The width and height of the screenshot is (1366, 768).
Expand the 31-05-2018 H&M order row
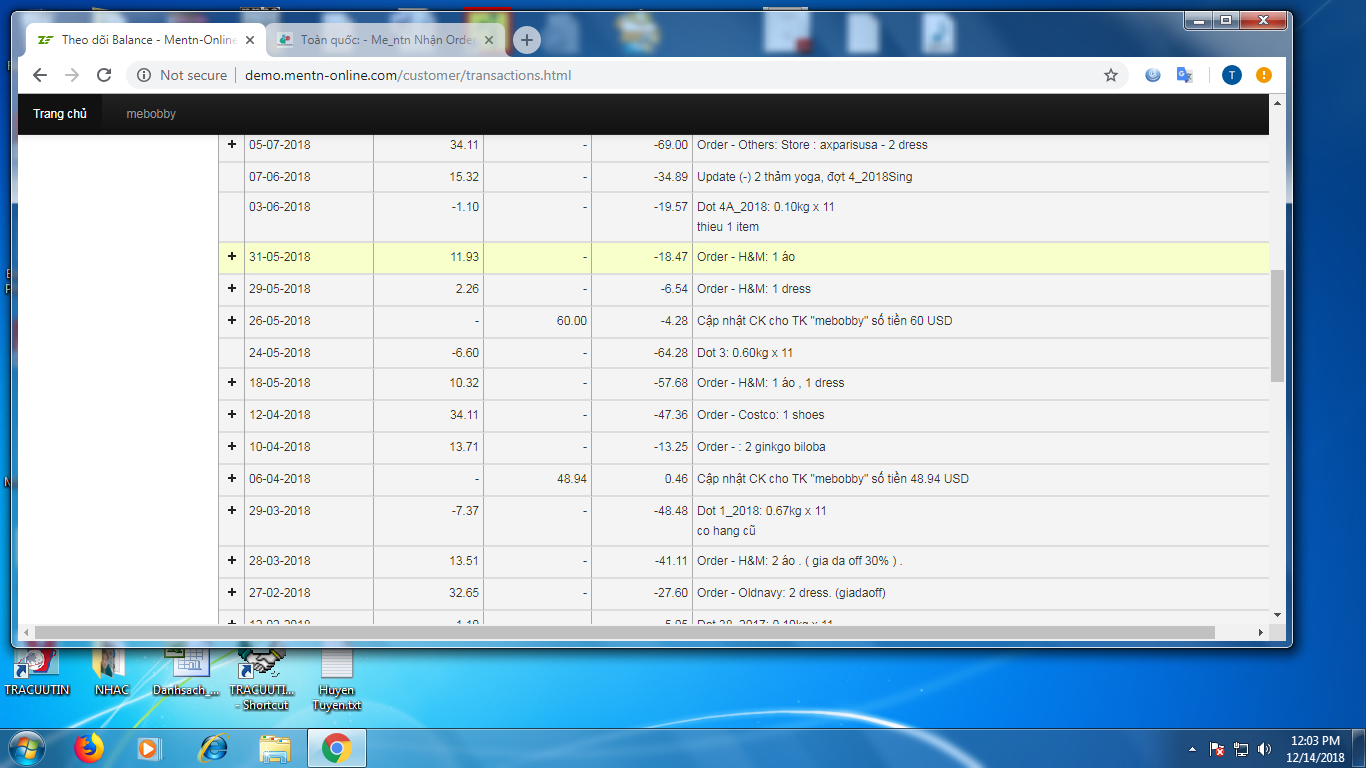(232, 257)
